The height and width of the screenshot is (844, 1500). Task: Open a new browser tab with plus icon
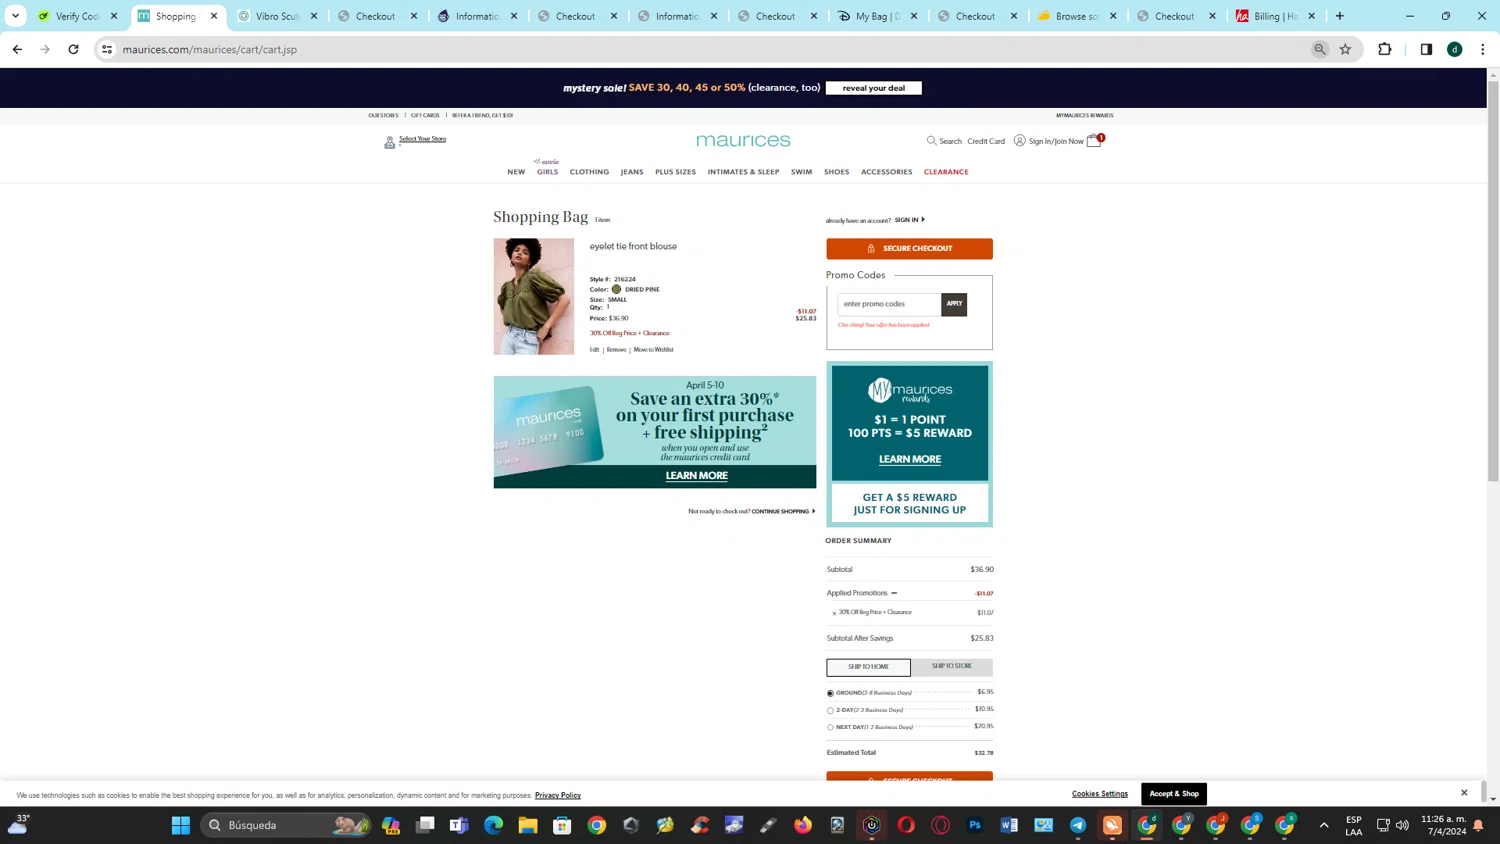point(1340,16)
